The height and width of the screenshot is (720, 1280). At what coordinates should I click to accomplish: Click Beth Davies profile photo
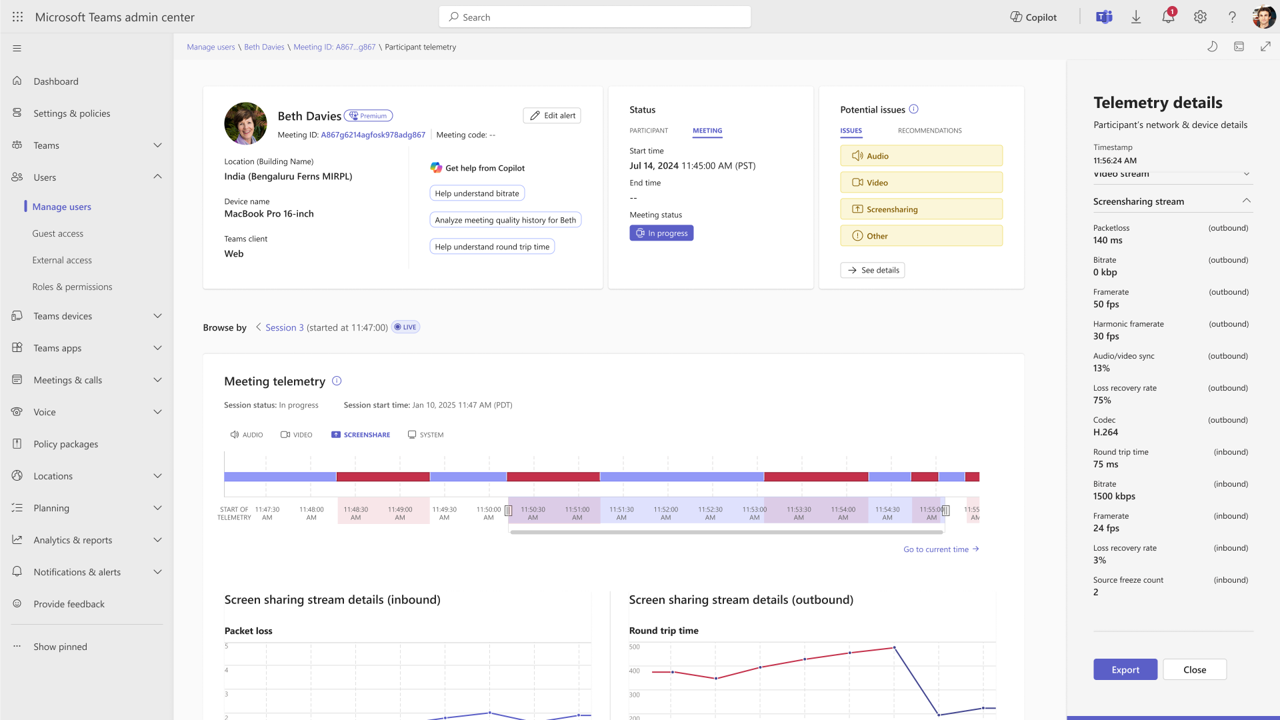[x=246, y=124]
